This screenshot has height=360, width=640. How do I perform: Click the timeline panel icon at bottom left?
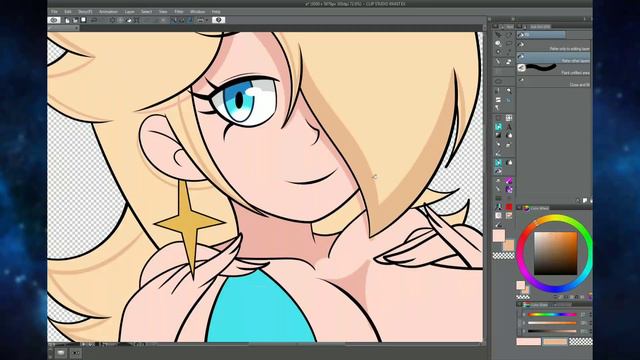61,353
